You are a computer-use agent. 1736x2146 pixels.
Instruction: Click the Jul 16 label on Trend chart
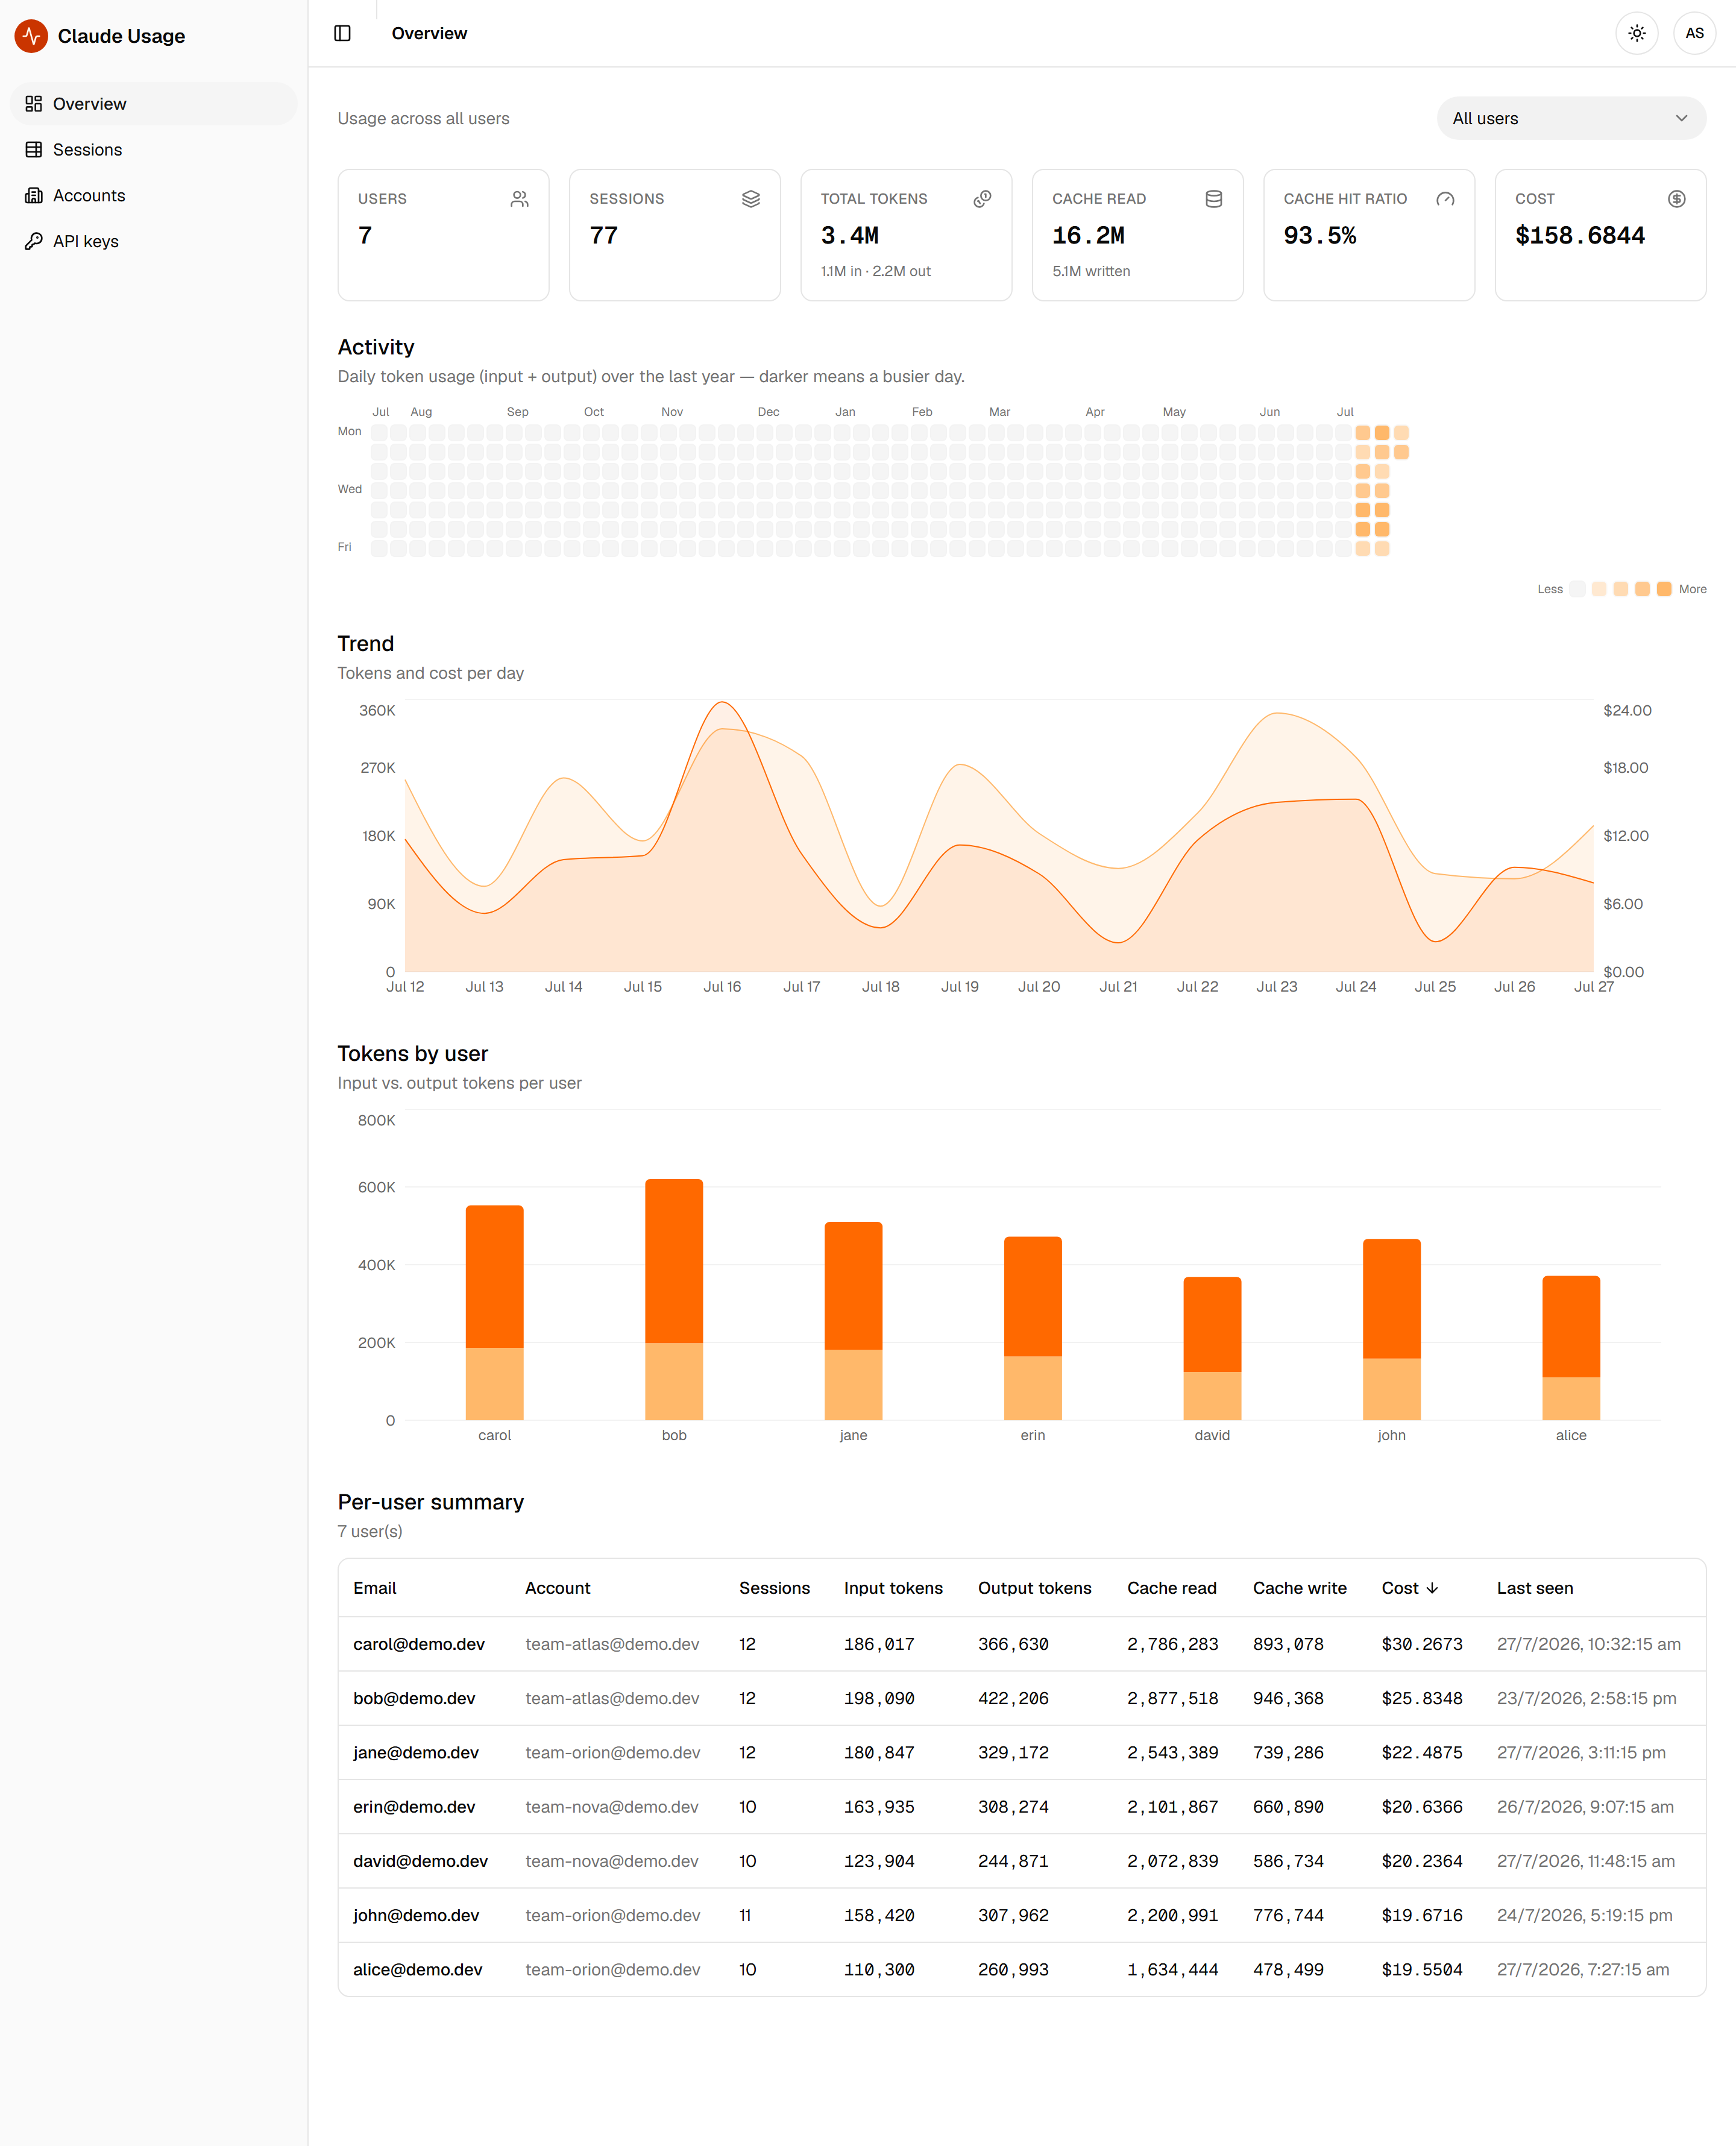[x=722, y=986]
